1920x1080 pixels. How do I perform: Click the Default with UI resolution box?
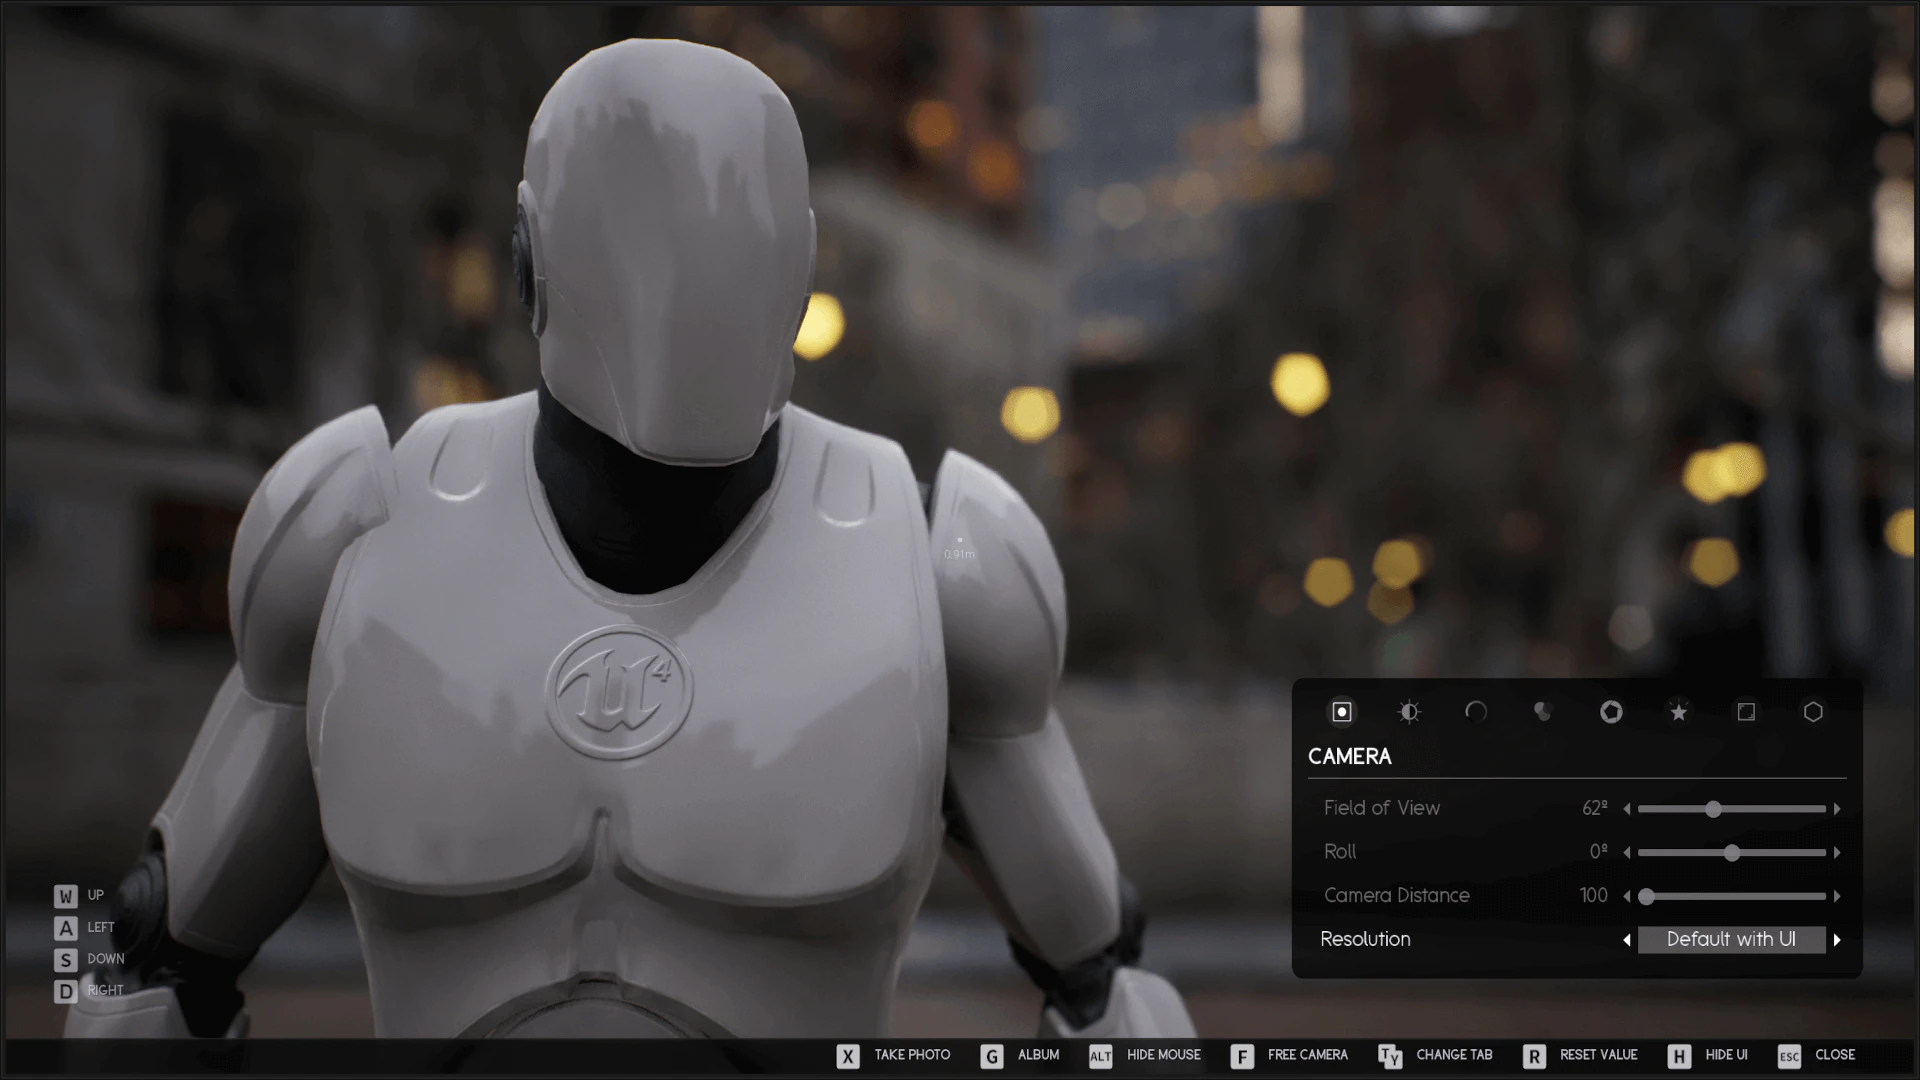[x=1731, y=940]
